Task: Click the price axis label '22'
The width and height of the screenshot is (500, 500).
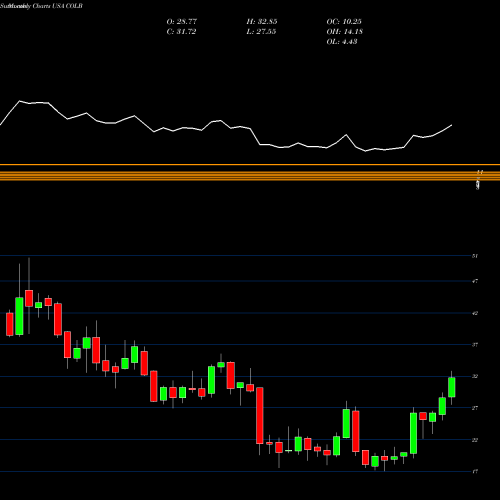Action: click(x=475, y=440)
